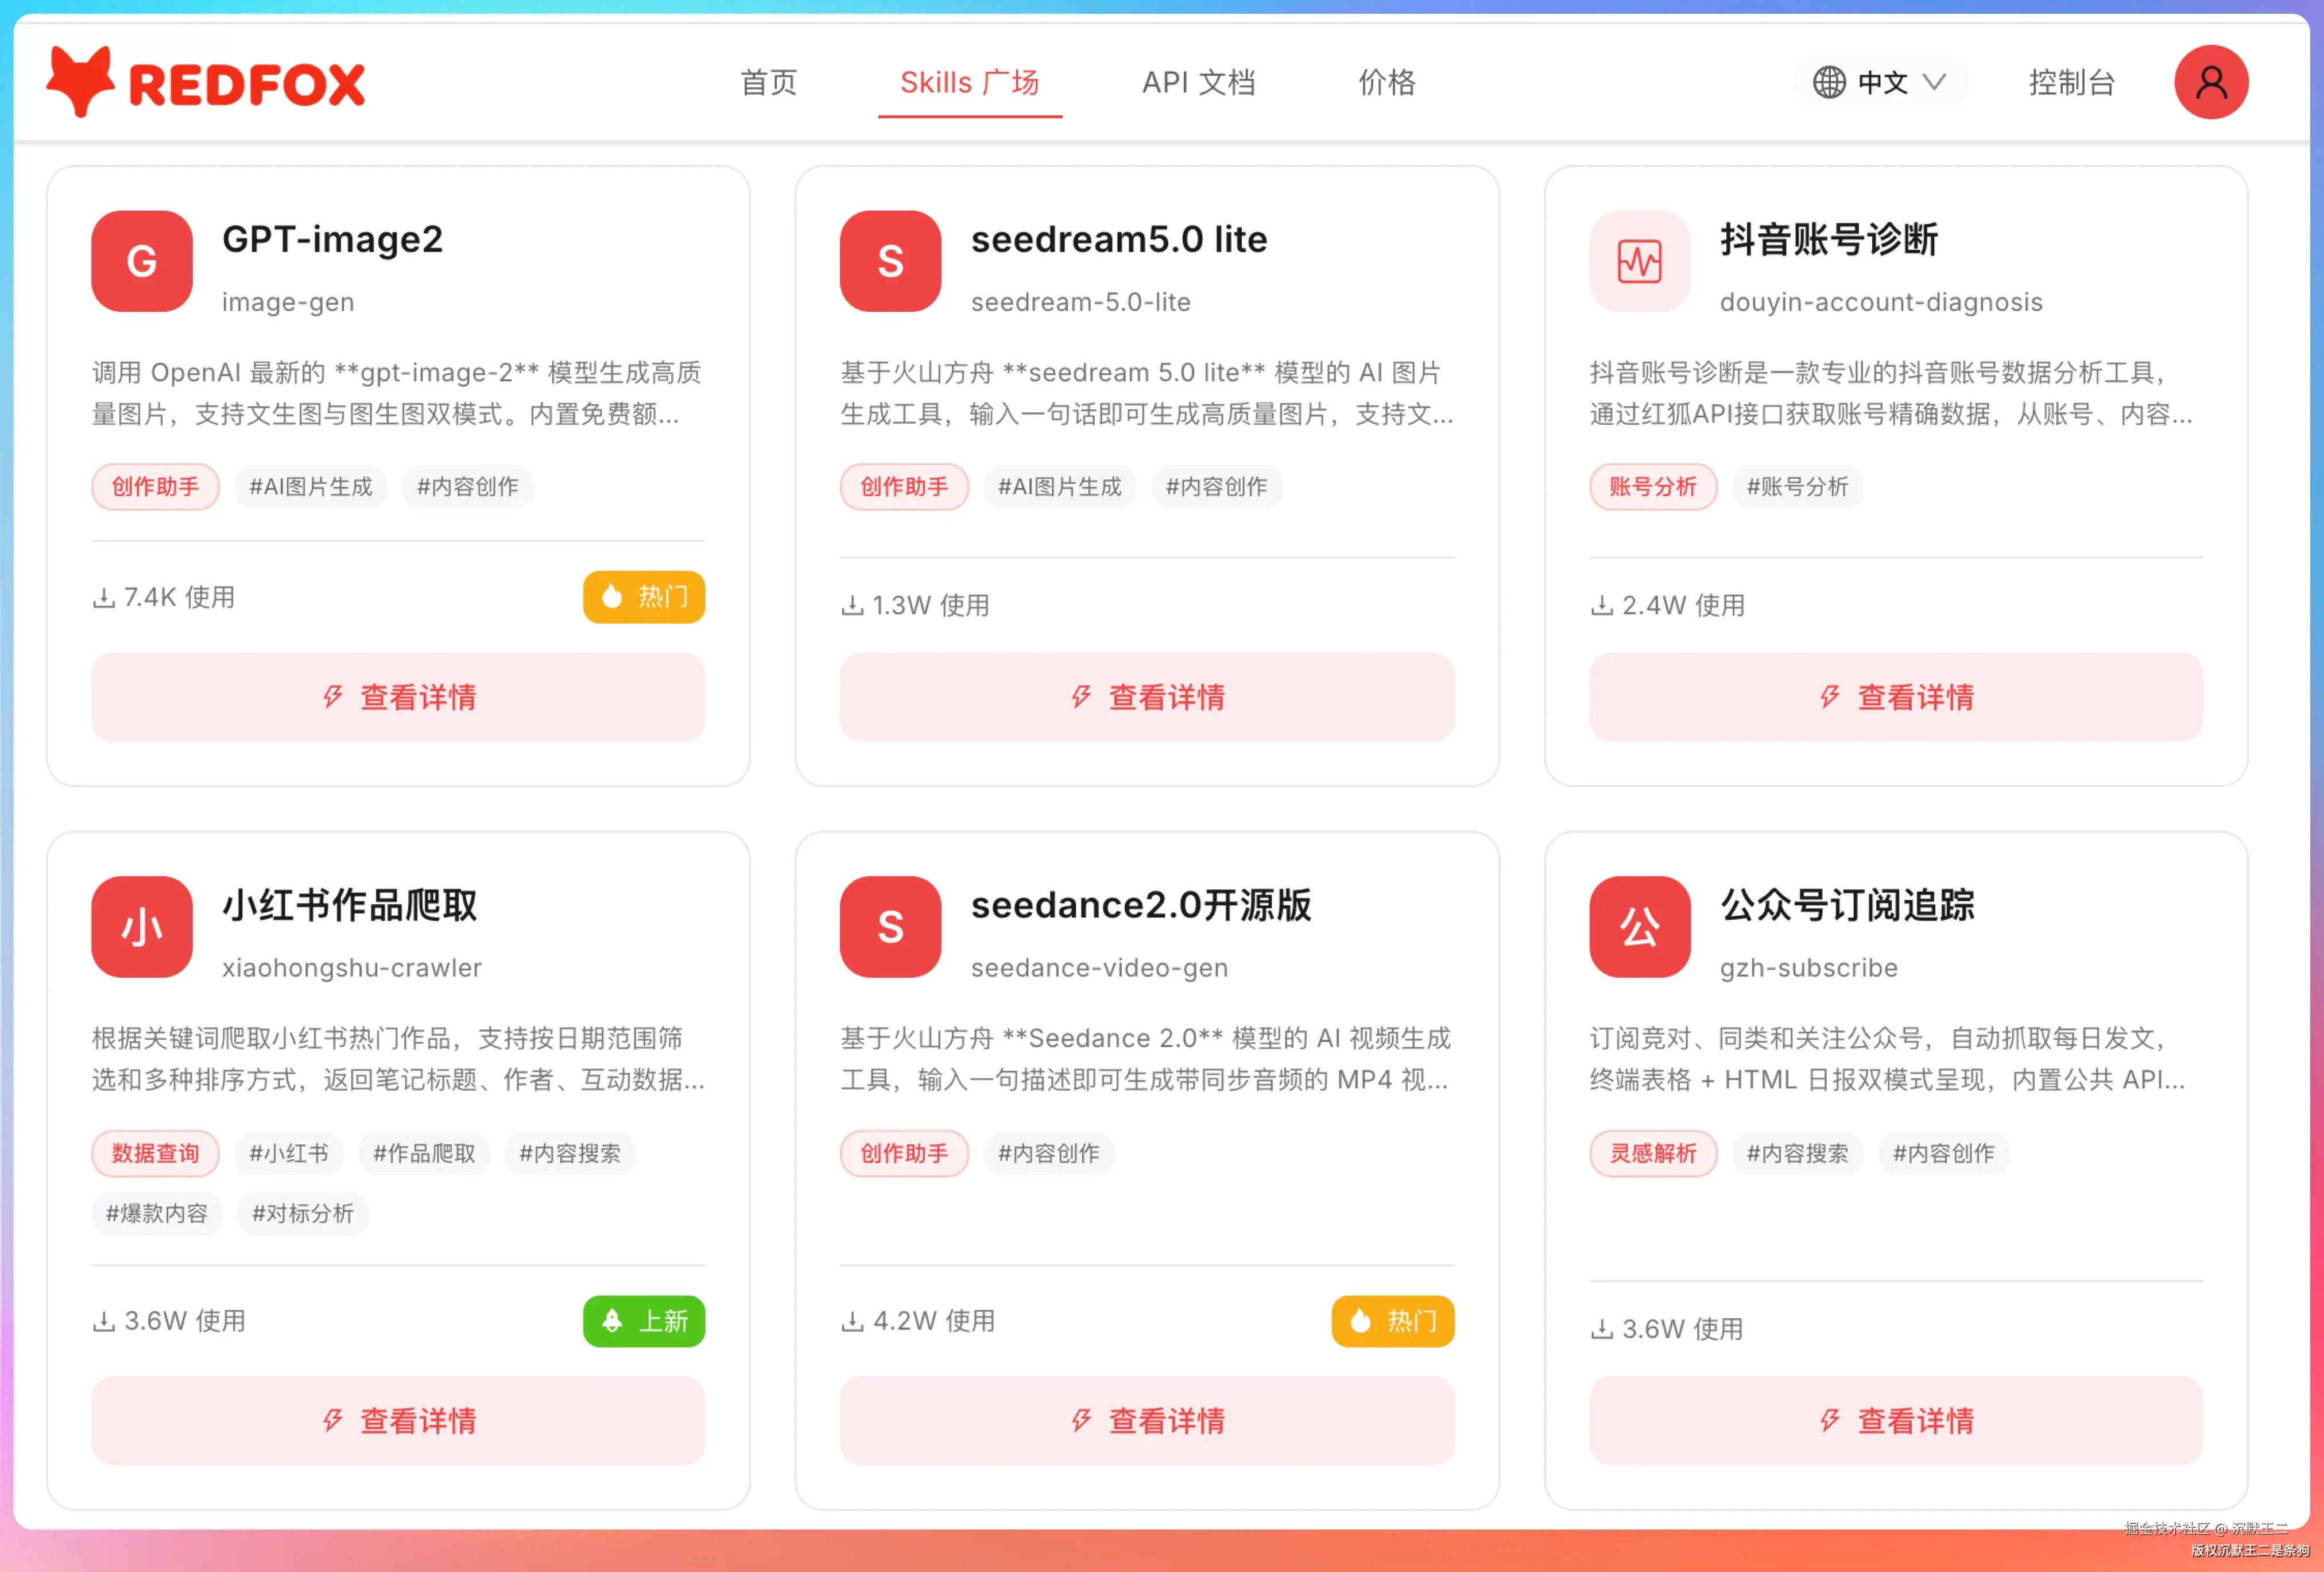
Task: Click the #内容创作 tag on 公众号订阅追踪
Action: [x=1944, y=1153]
